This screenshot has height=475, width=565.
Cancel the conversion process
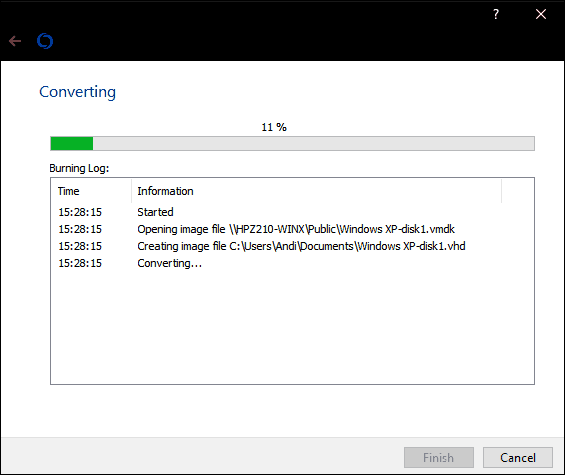[518, 458]
